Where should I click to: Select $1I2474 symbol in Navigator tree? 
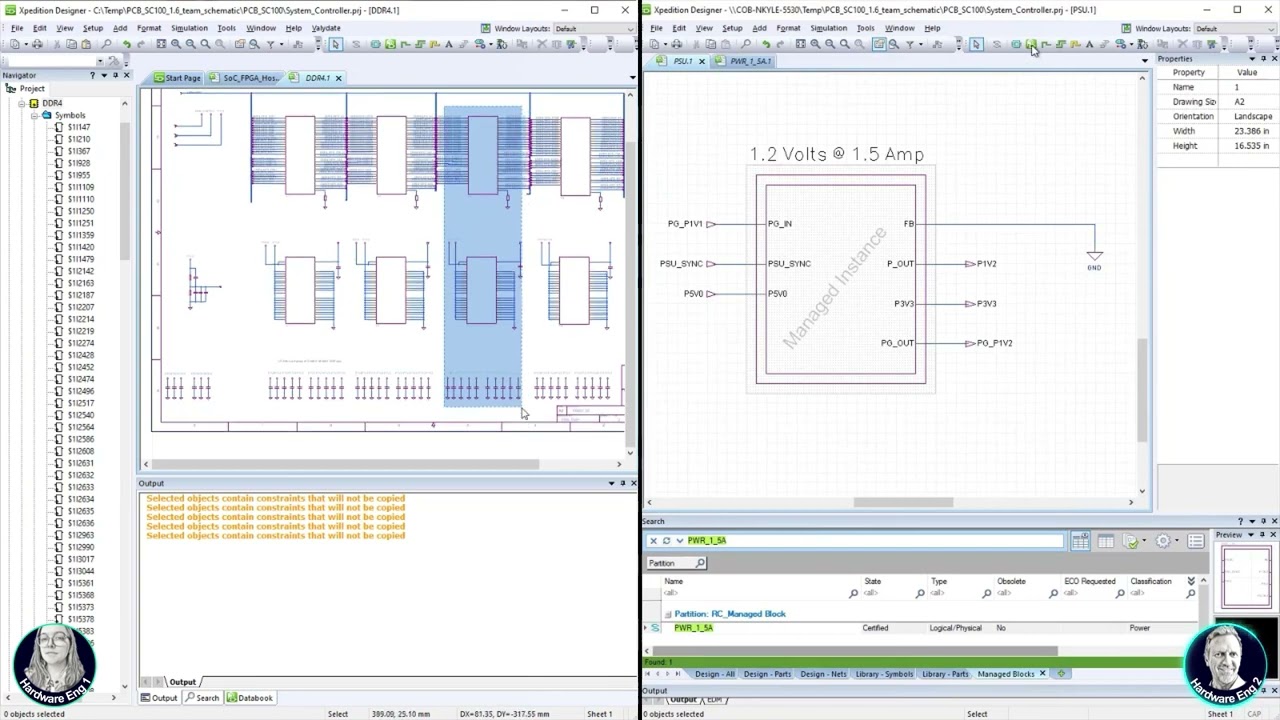(x=80, y=379)
